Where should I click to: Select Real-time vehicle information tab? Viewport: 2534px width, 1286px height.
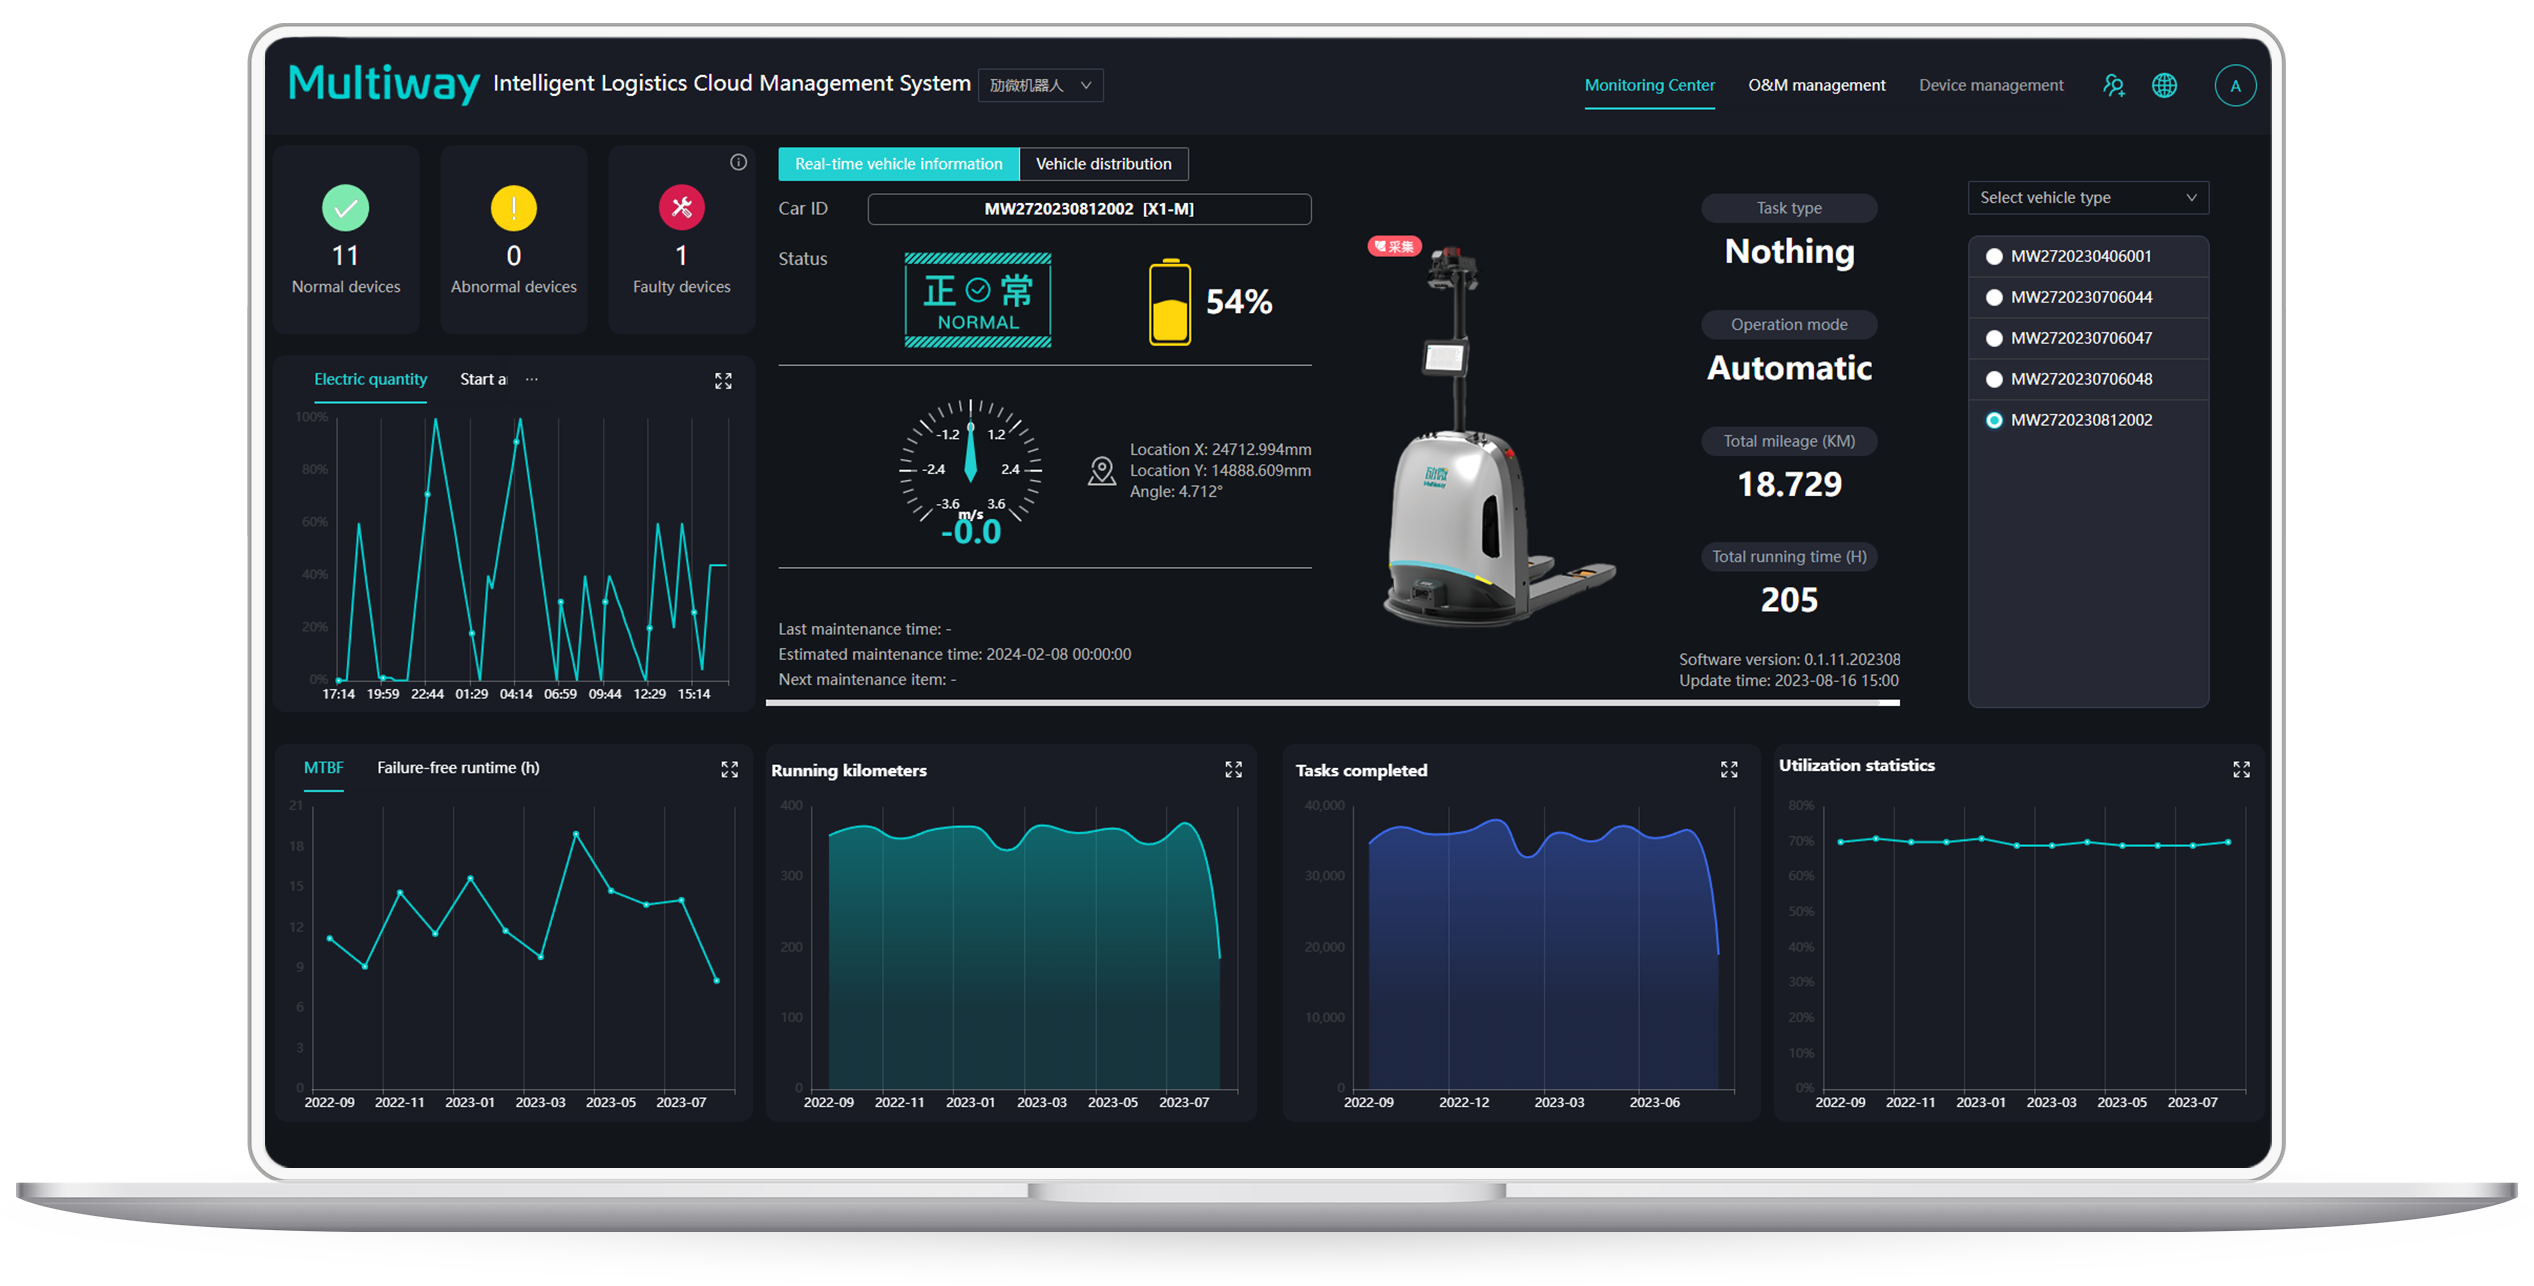tap(898, 164)
